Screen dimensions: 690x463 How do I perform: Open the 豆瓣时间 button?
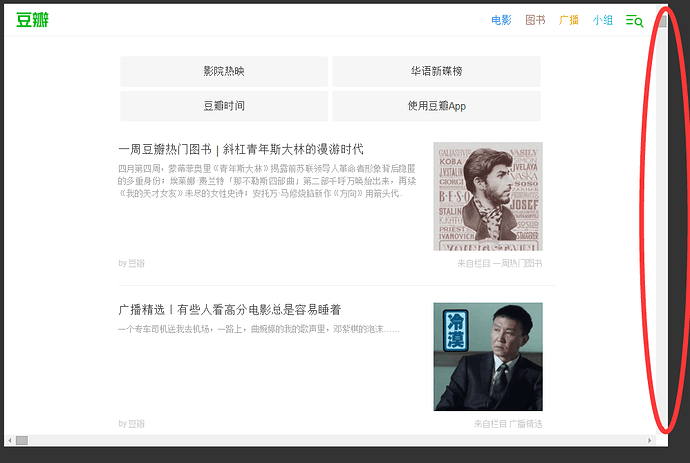(224, 106)
